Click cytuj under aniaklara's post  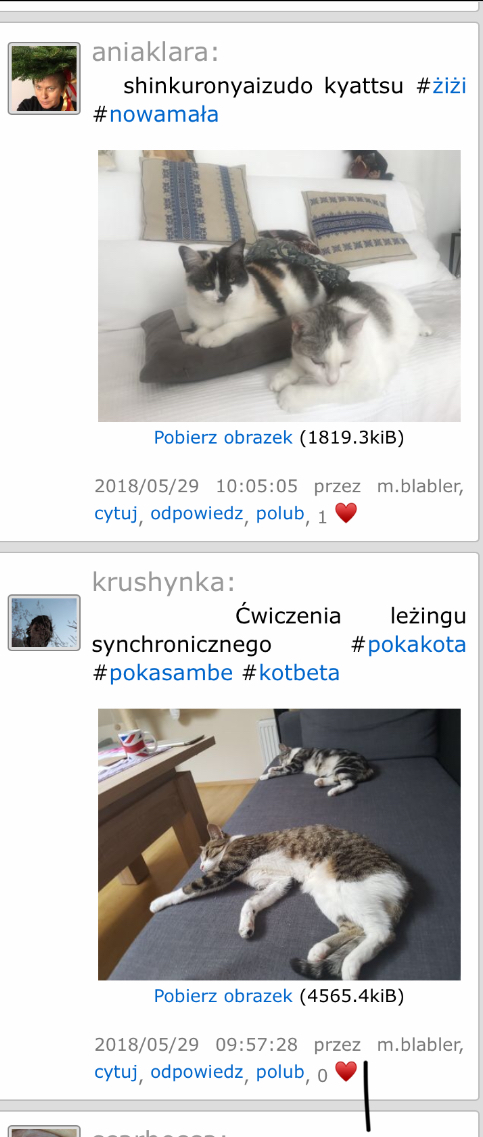(x=116, y=513)
